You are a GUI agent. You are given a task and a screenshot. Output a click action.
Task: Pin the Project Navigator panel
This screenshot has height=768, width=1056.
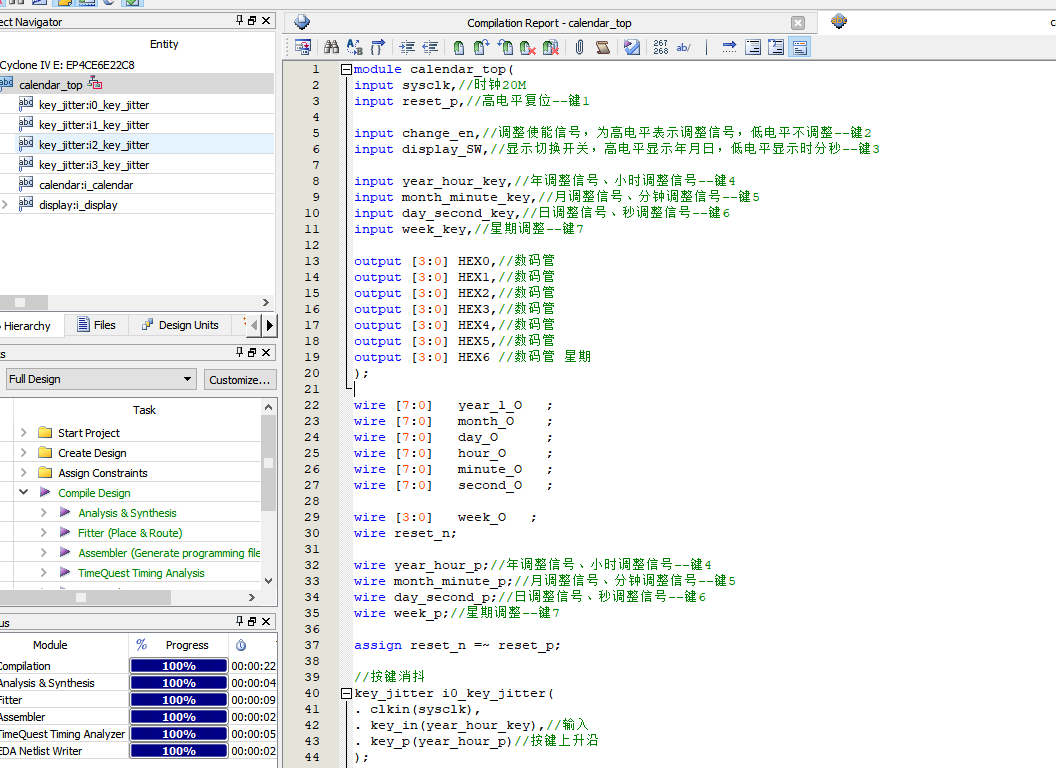coord(240,21)
